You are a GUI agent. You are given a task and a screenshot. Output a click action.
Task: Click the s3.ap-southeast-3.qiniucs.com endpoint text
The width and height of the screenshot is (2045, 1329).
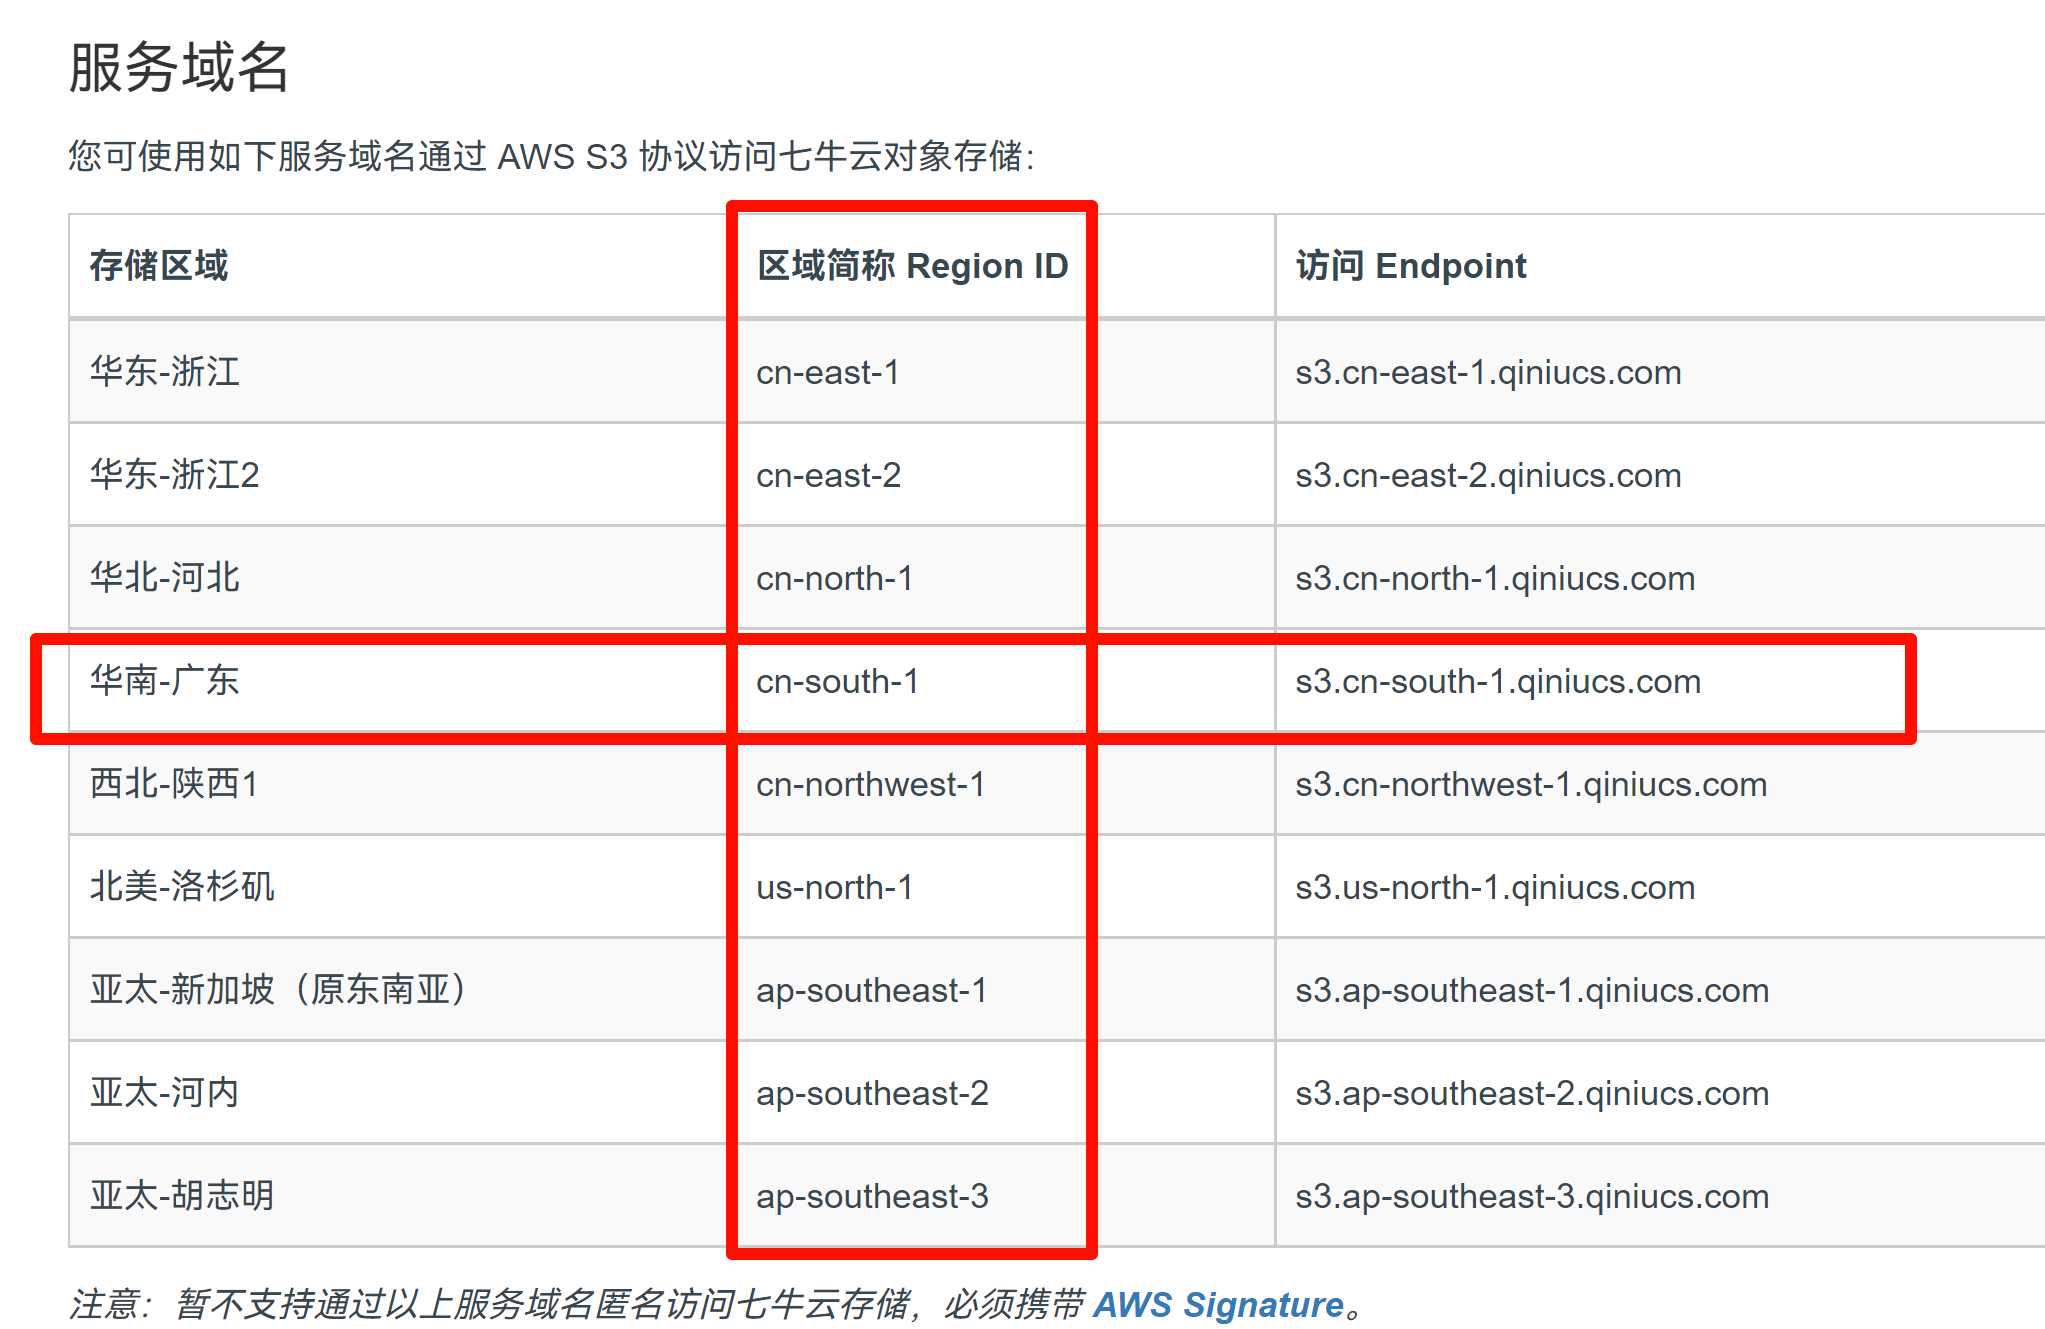(x=1531, y=1197)
